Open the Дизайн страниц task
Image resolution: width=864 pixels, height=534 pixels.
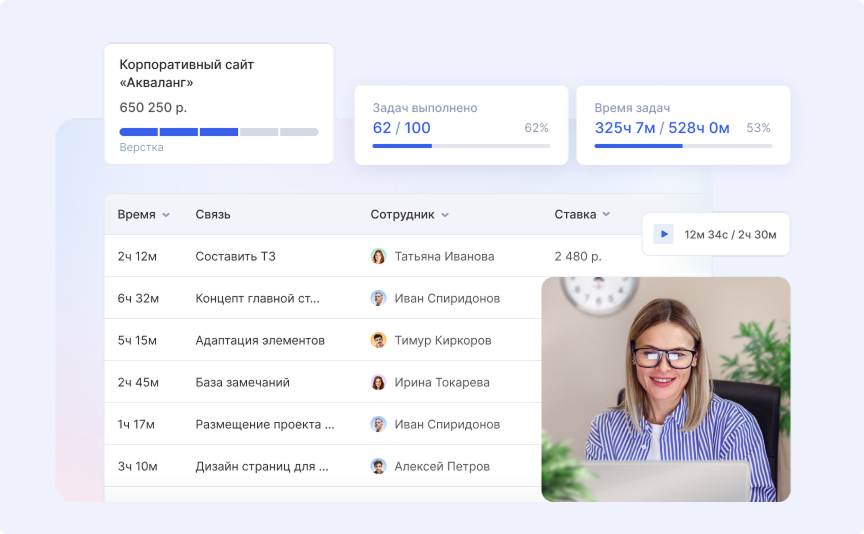click(262, 466)
